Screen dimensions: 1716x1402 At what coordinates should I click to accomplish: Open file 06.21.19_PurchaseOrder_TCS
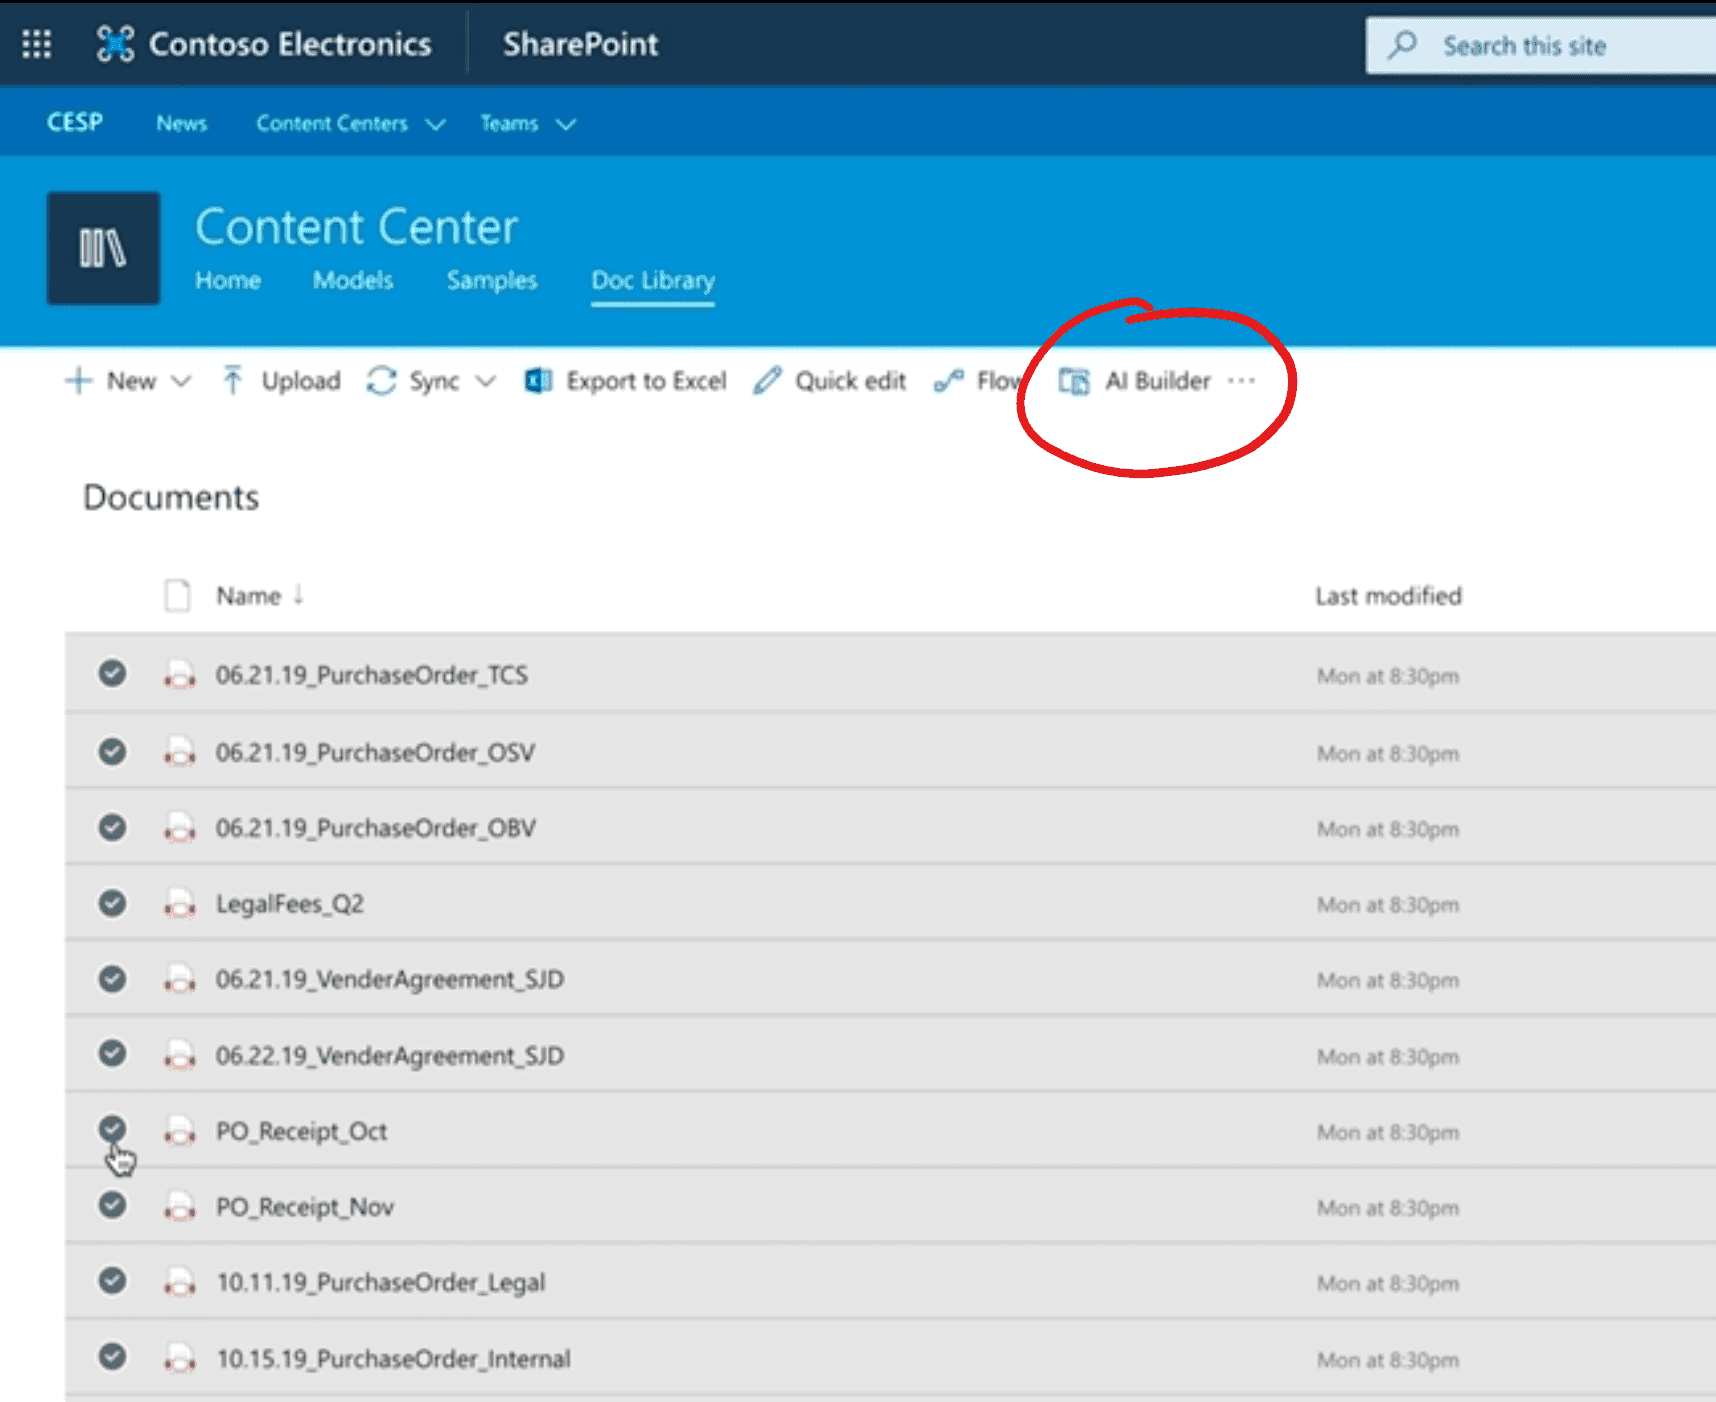point(372,675)
